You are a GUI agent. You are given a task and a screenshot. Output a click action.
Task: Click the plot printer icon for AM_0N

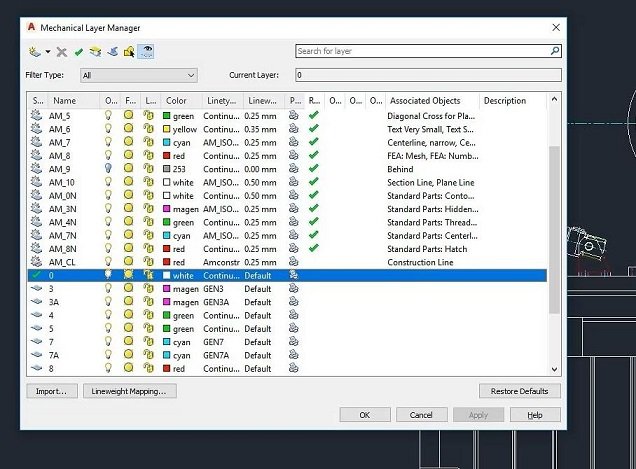point(294,195)
